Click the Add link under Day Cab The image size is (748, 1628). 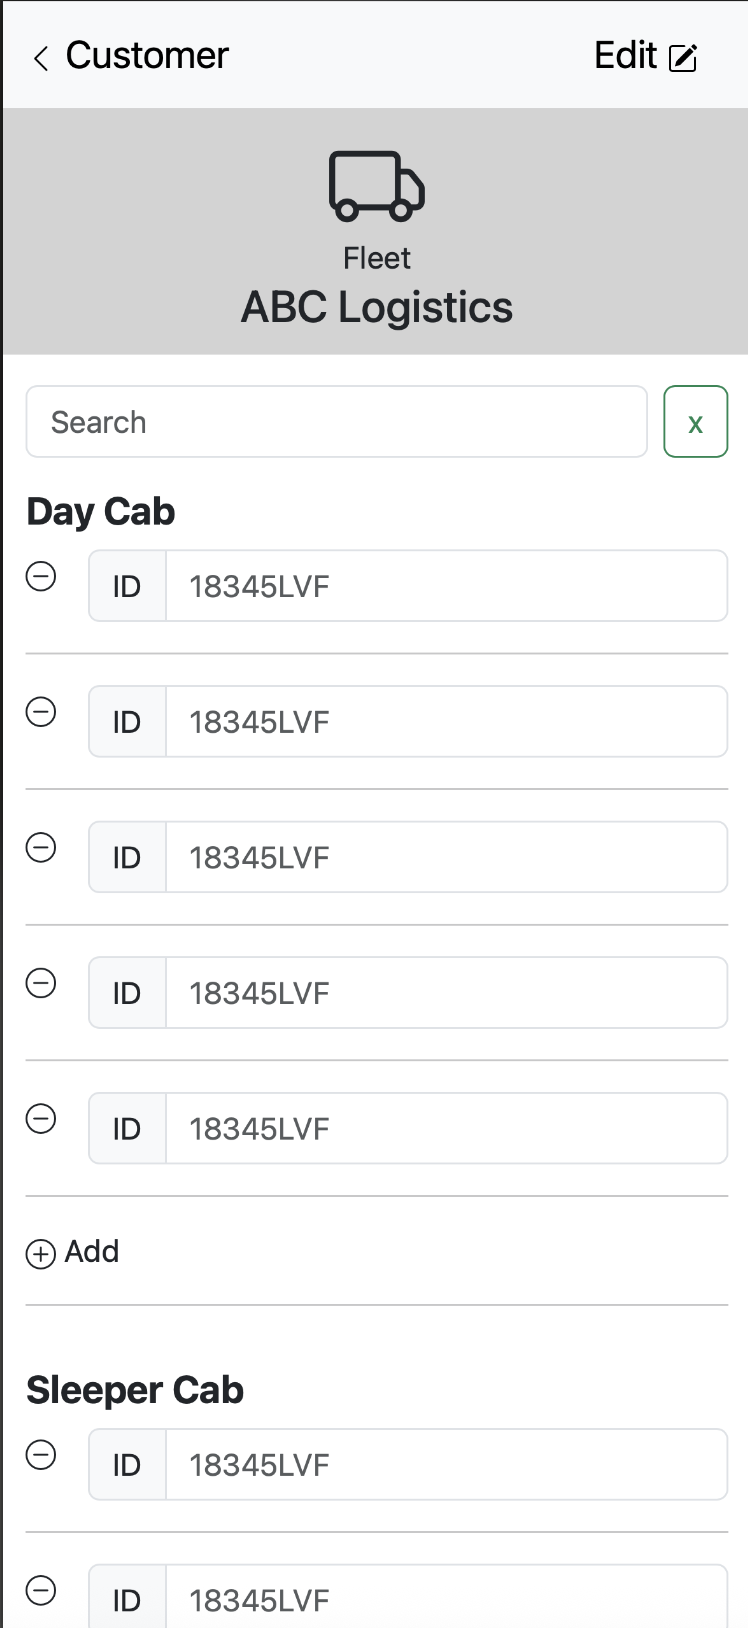click(x=92, y=1252)
